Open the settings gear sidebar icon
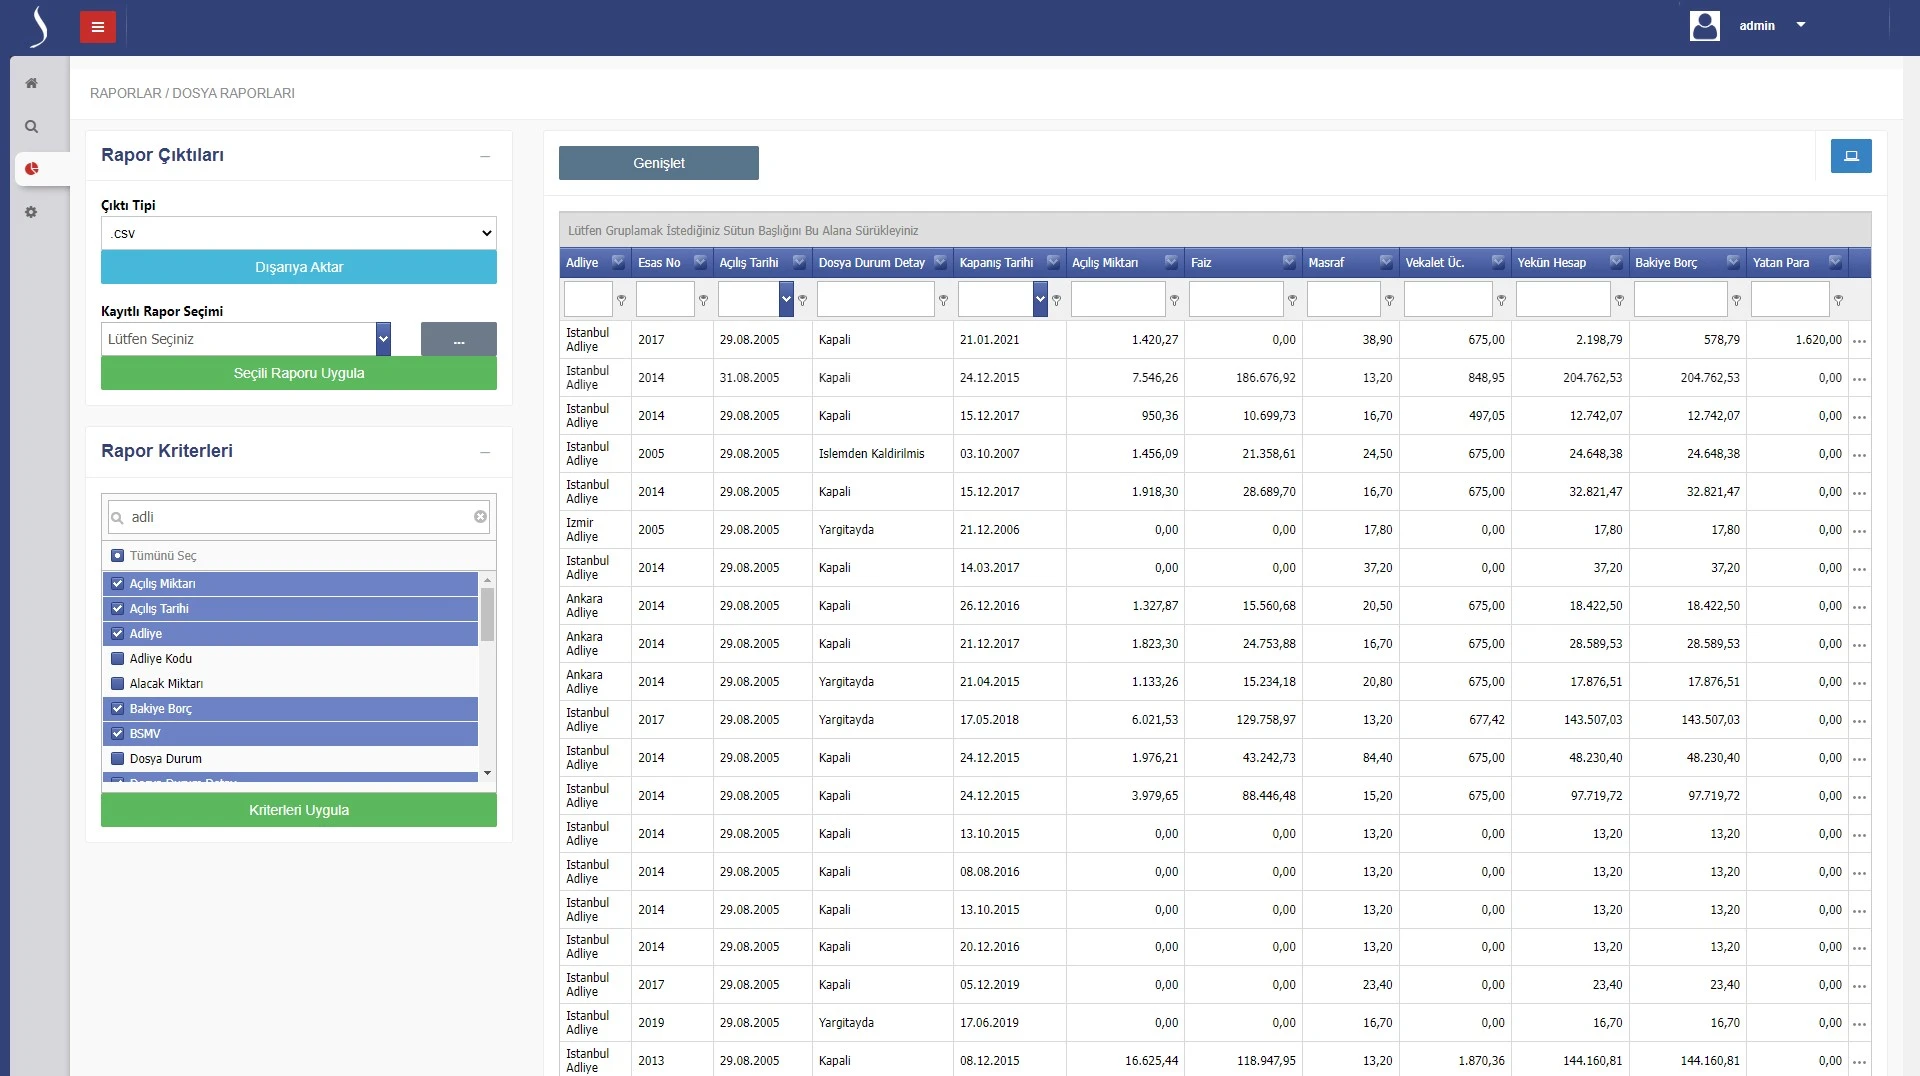1920x1076 pixels. tap(32, 212)
